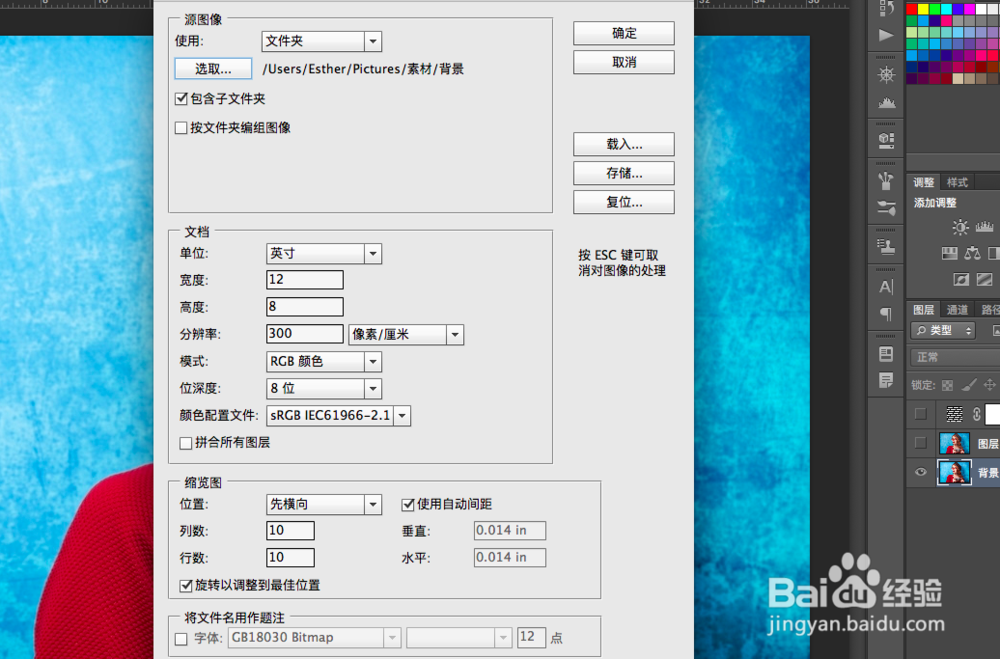Open the Layer Comps panel icon
This screenshot has height=659, width=1000.
pyautogui.click(x=886, y=353)
